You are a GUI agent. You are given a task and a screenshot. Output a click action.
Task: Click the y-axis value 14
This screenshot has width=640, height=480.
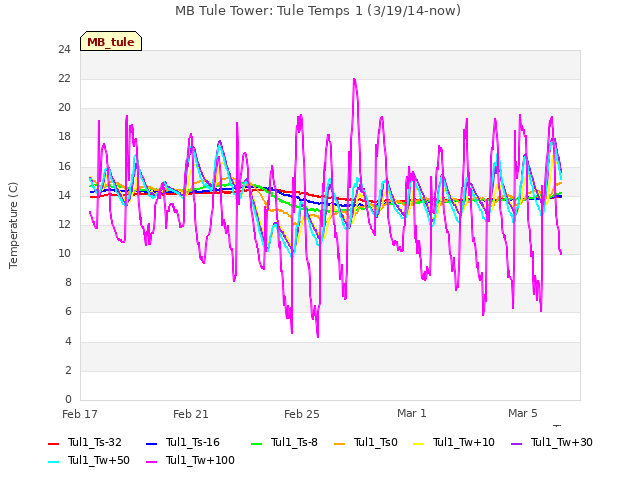pyautogui.click(x=64, y=195)
